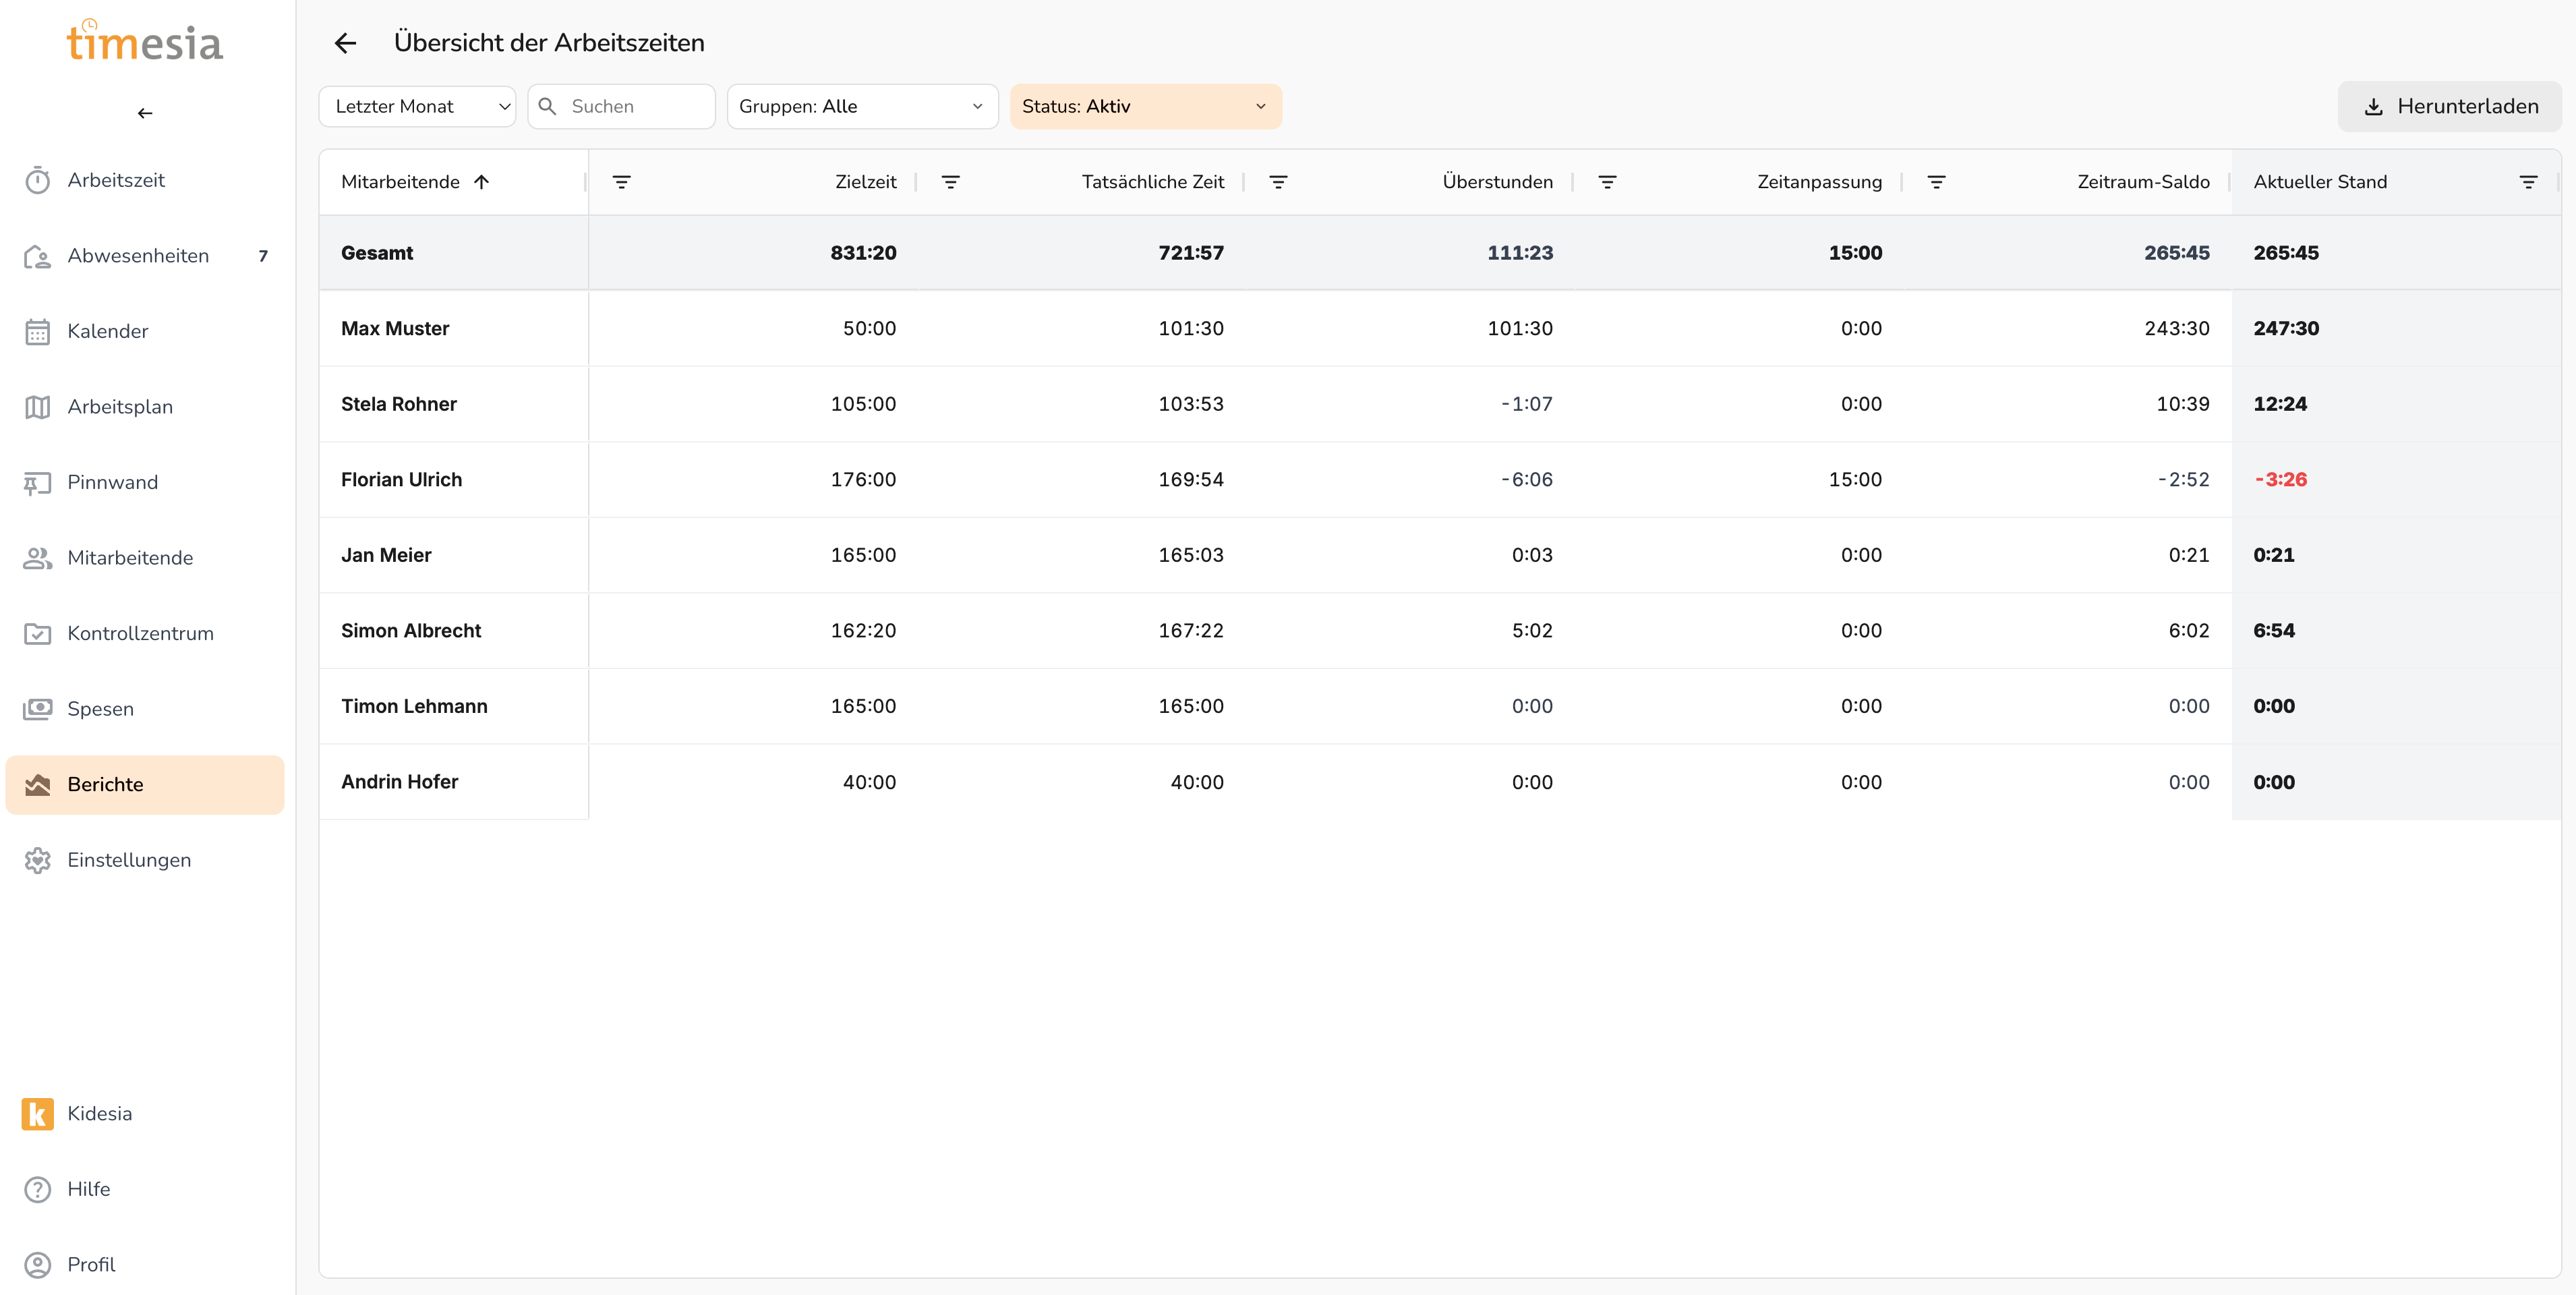Screen dimensions: 2576x1295
Task: Click the back arrow beside the page title
Action: [345, 43]
